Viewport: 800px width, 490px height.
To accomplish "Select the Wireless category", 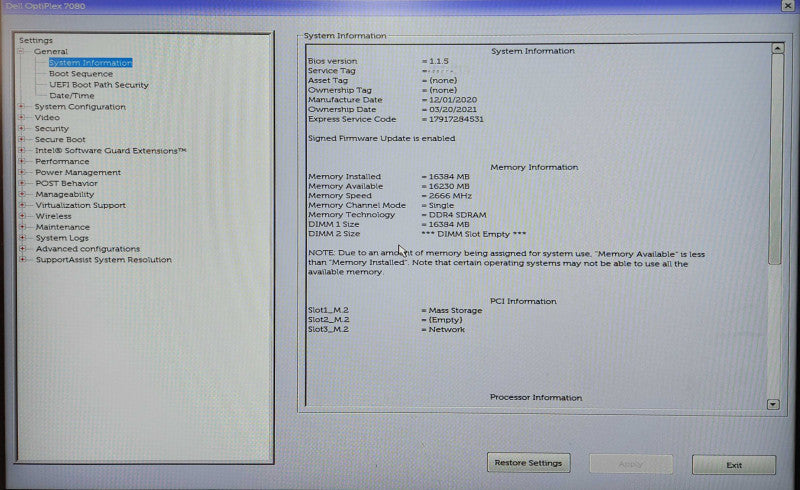I will [53, 216].
